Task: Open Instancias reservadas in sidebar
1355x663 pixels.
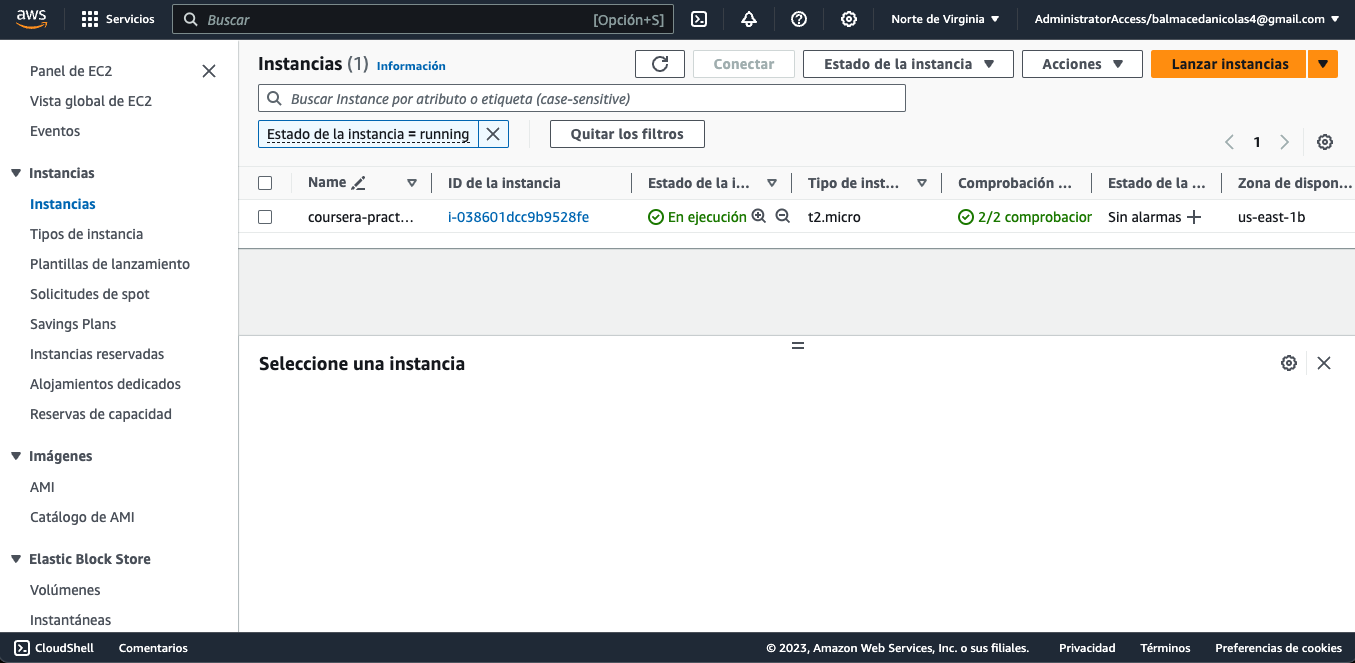Action: (x=97, y=354)
